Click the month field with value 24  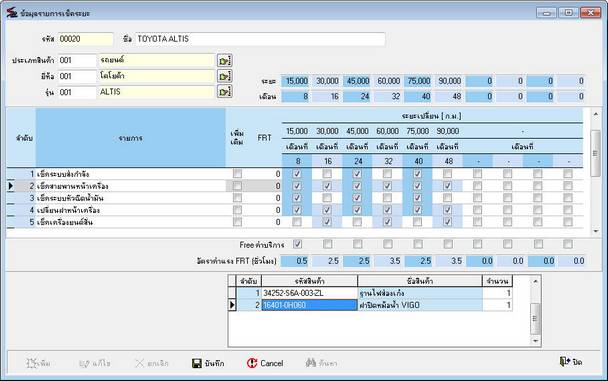pos(356,97)
